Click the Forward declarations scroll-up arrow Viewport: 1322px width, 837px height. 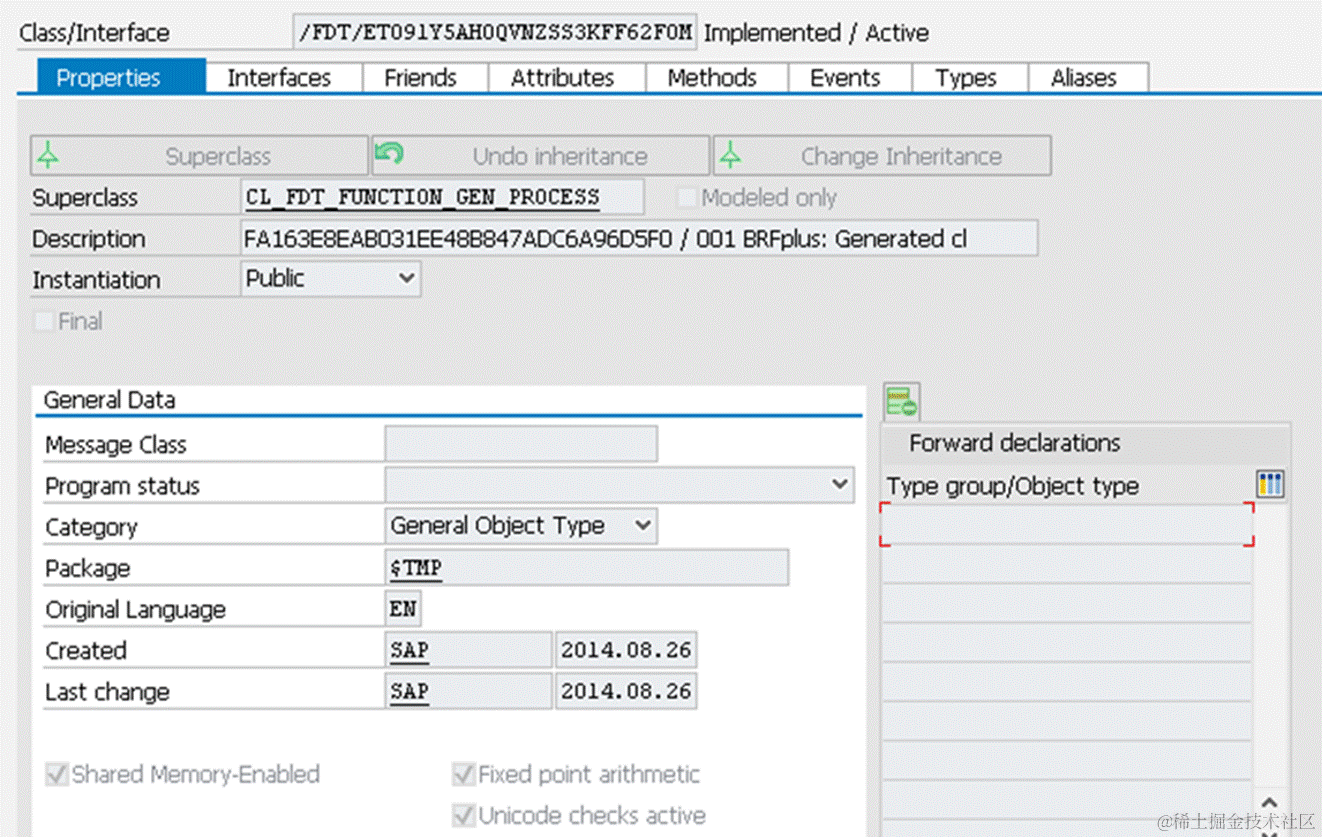(x=1270, y=802)
